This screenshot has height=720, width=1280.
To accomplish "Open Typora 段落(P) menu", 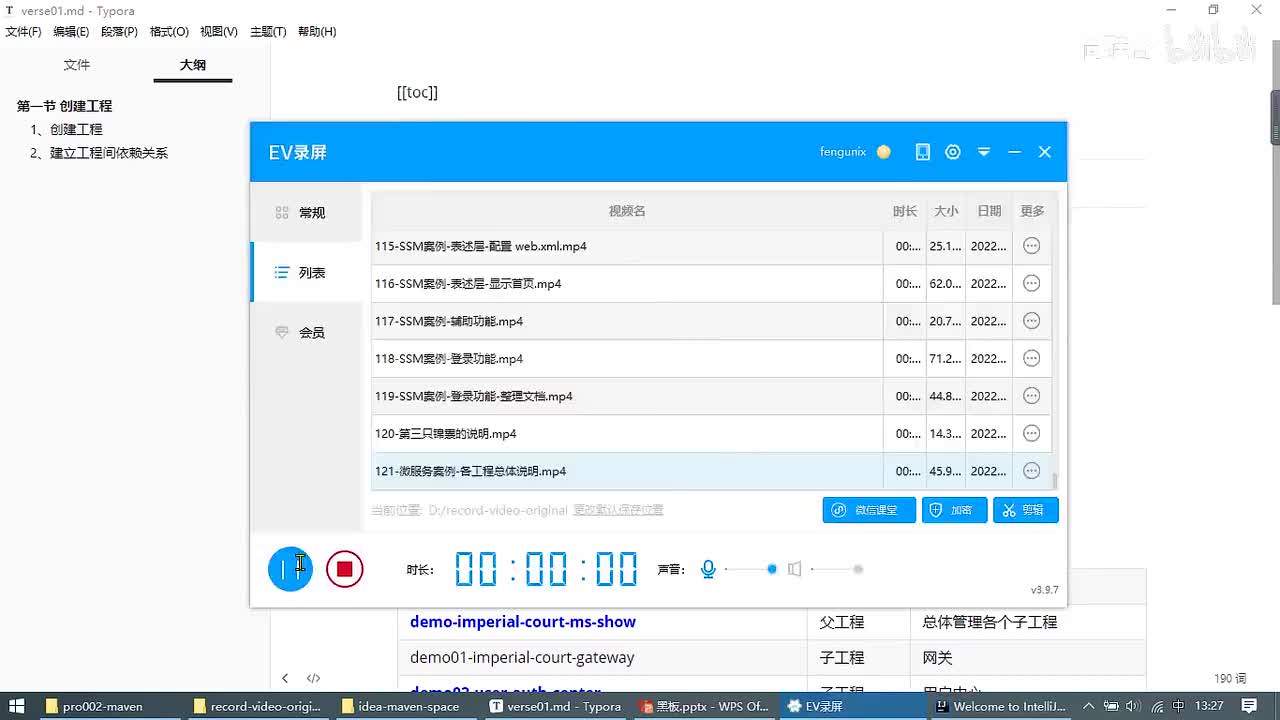I will 119,32.
